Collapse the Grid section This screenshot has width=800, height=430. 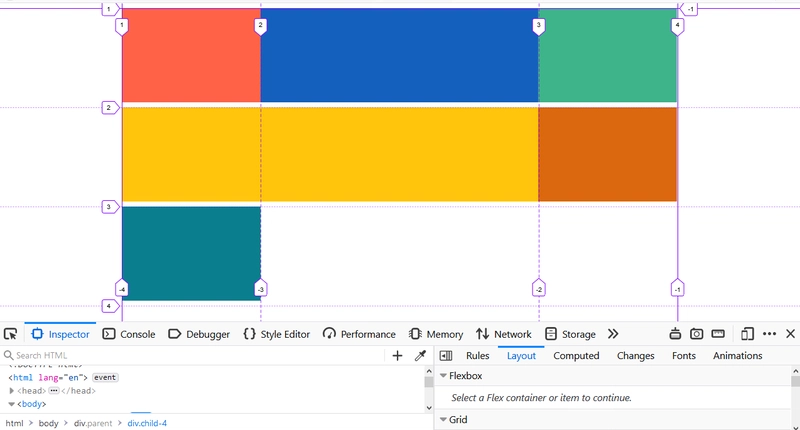tap(443, 419)
